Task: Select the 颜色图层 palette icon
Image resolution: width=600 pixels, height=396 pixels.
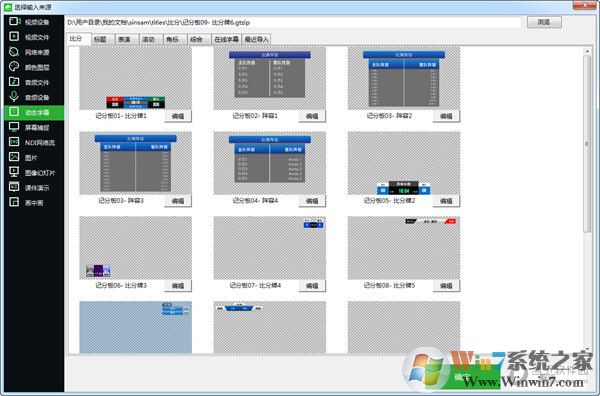Action: coord(14,67)
